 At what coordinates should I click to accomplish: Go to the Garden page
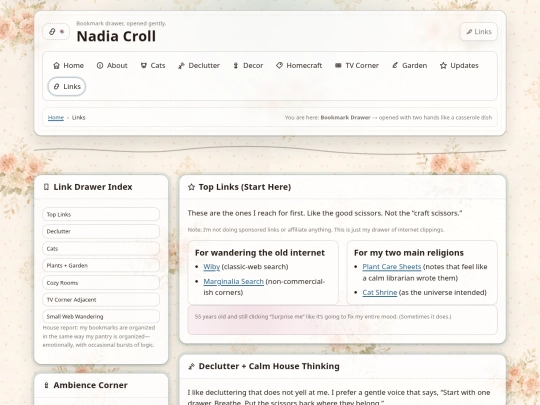pyautogui.click(x=410, y=65)
